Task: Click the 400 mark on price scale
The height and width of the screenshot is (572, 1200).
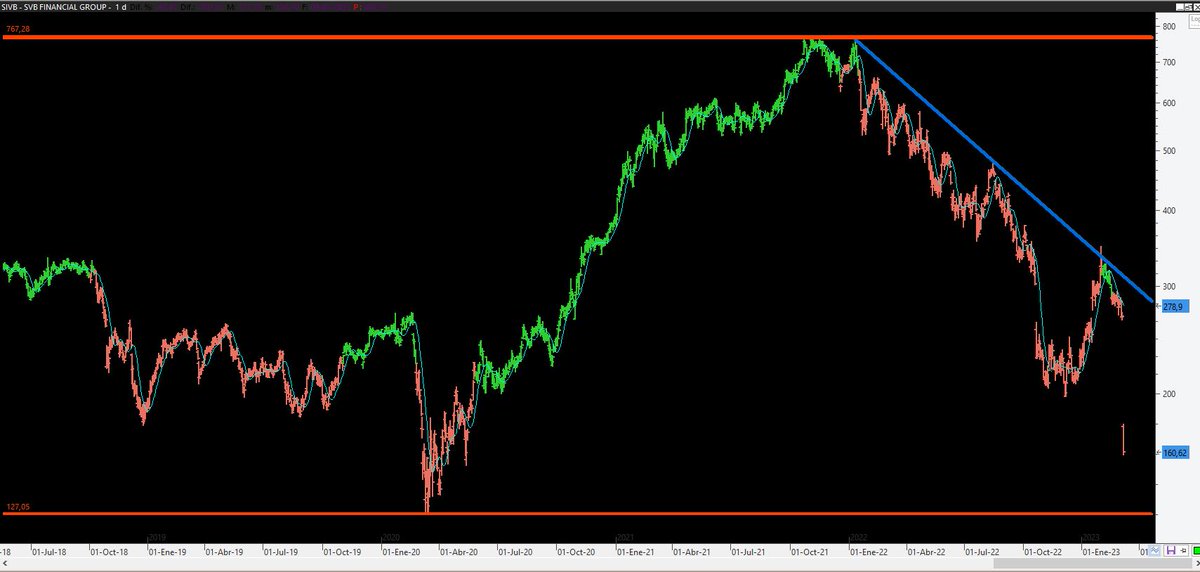Action: [1169, 211]
